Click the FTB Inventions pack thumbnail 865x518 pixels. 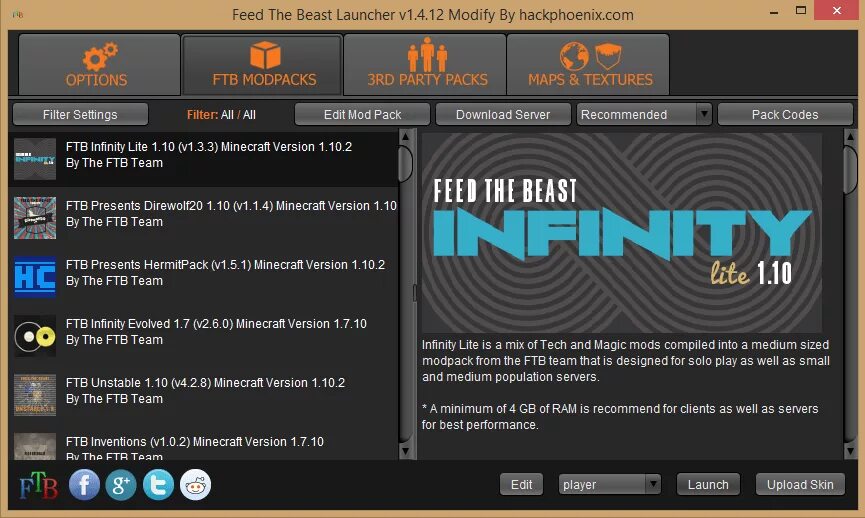coord(35,446)
